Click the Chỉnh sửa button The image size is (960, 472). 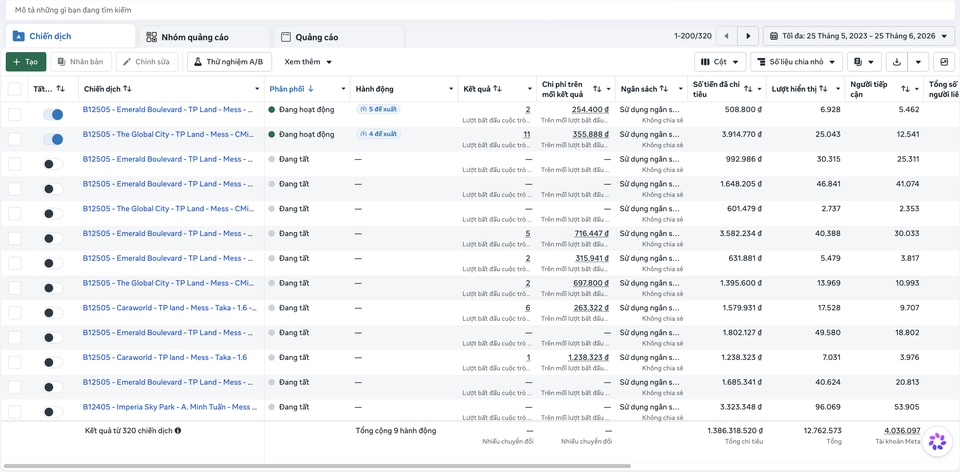point(147,62)
